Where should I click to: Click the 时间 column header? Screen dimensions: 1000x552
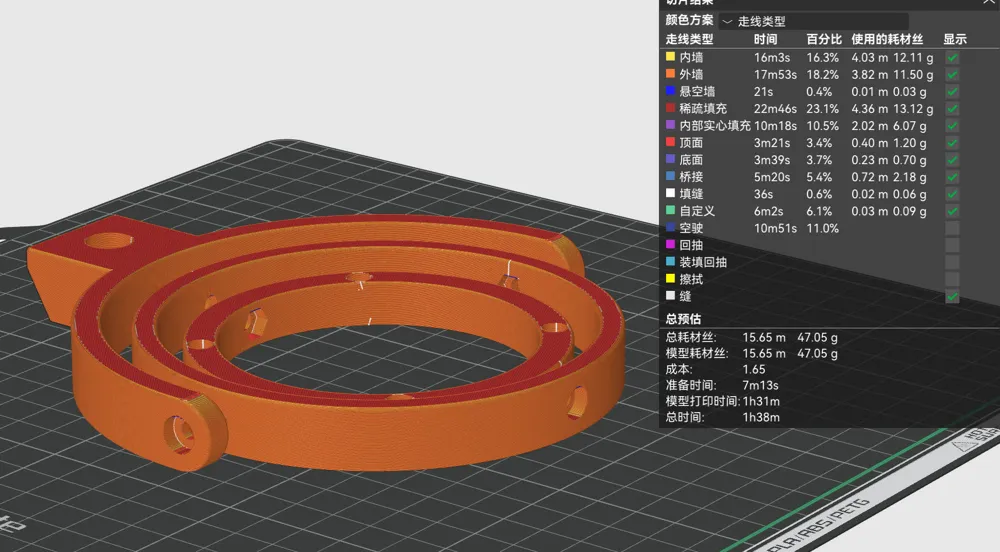click(x=765, y=40)
